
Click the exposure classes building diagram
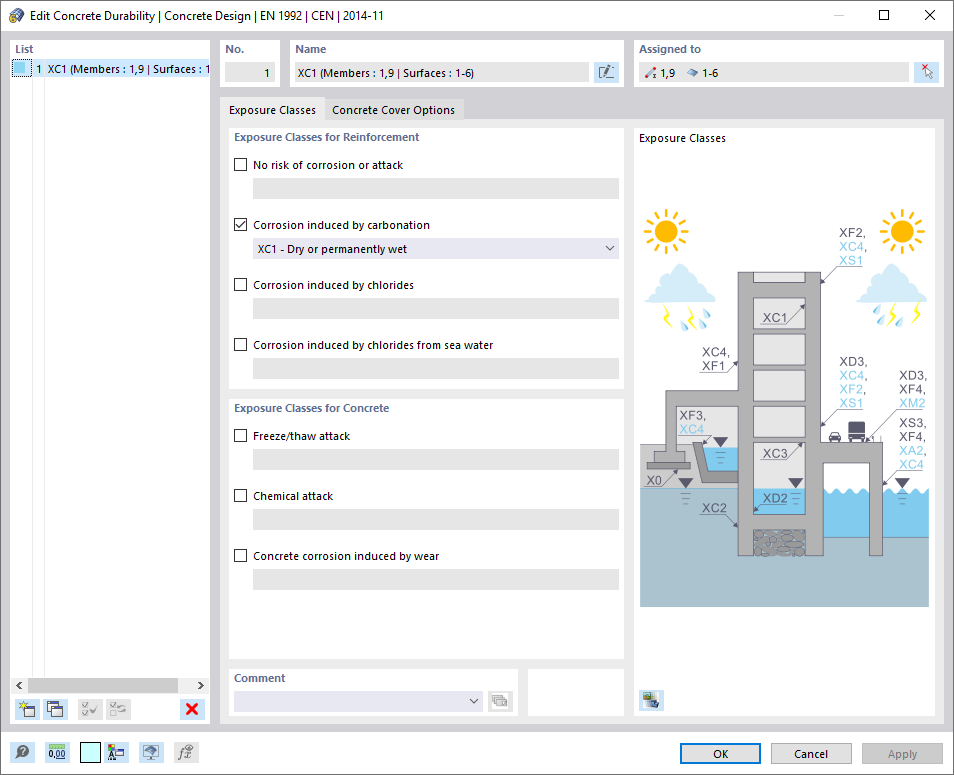[784, 407]
